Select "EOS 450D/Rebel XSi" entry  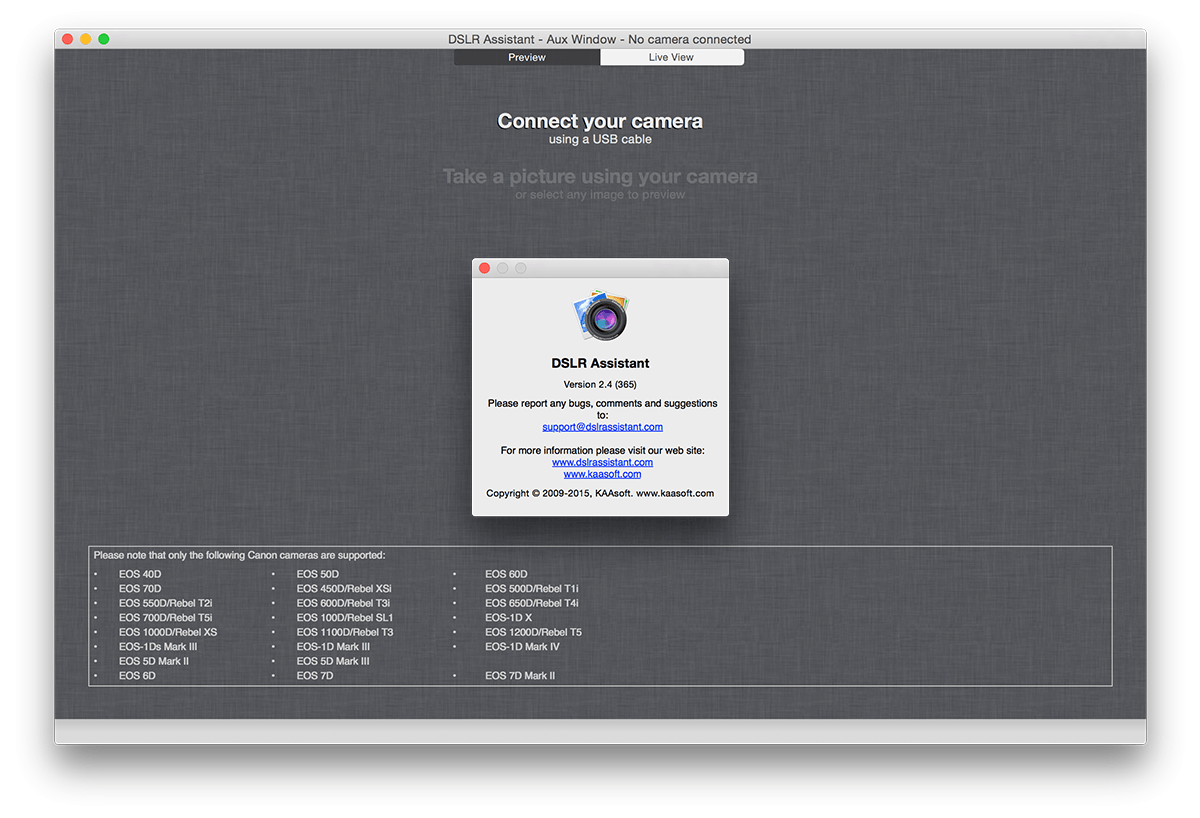click(344, 589)
